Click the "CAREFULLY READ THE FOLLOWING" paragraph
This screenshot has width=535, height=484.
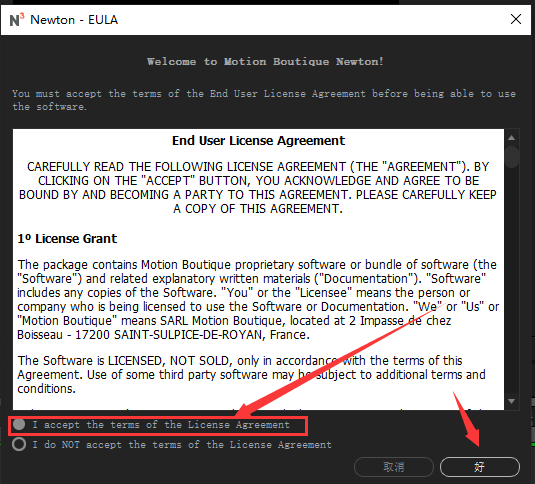tap(258, 188)
